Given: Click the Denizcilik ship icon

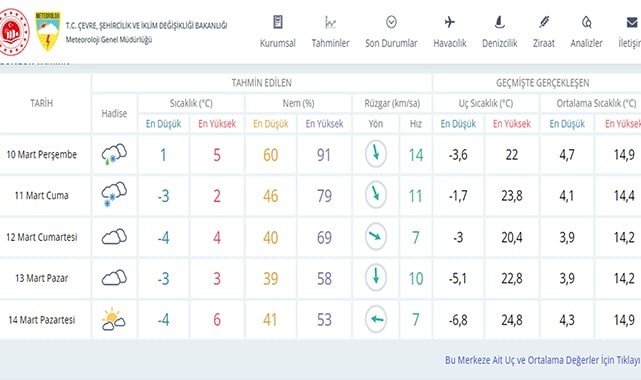Looking at the screenshot, I should [499, 22].
